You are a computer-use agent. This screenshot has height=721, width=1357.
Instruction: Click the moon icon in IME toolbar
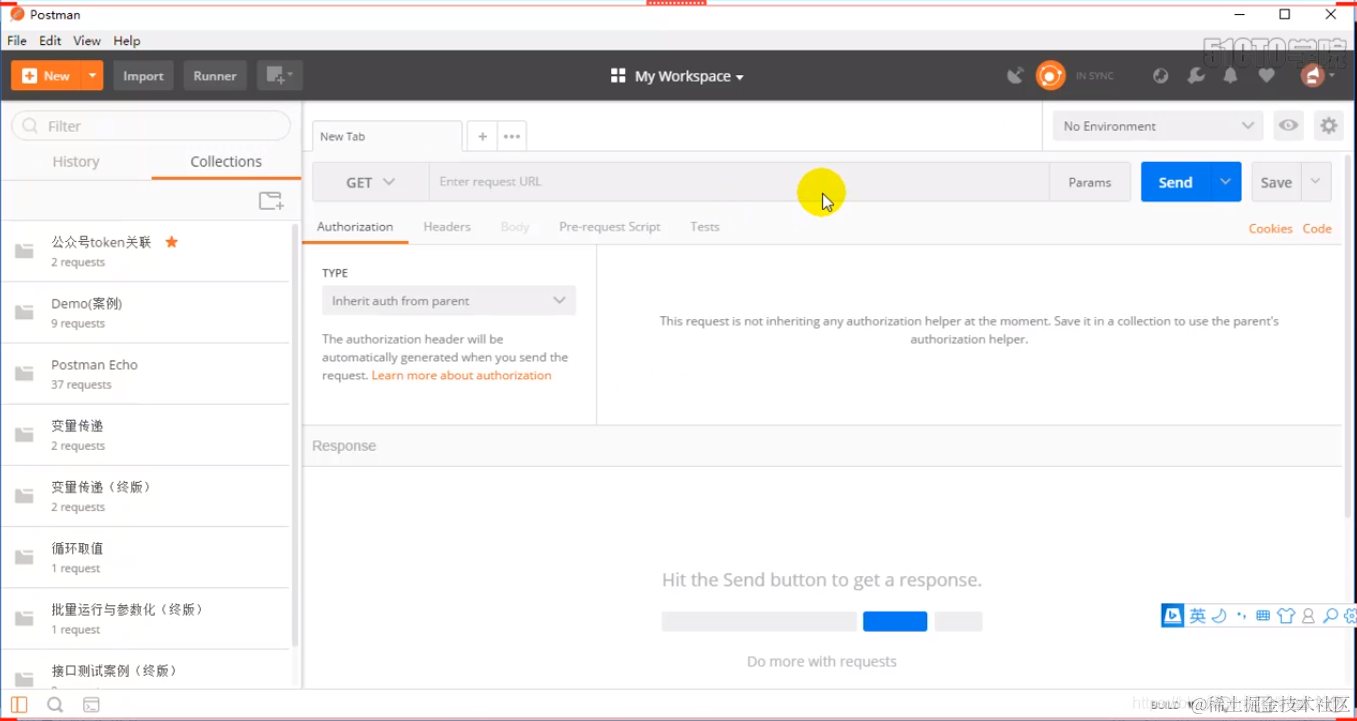pos(1219,616)
